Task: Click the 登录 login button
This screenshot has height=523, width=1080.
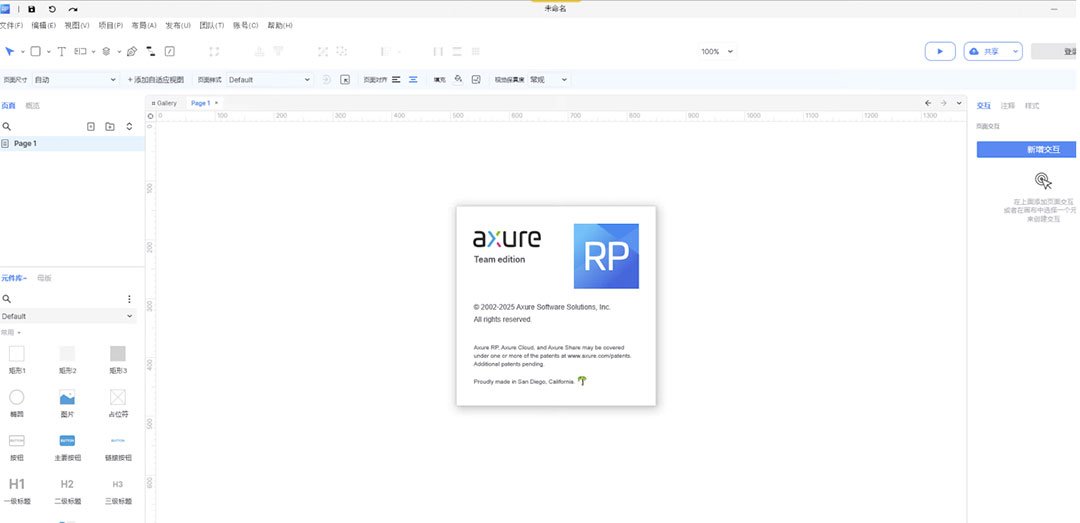Action: tap(1055, 51)
